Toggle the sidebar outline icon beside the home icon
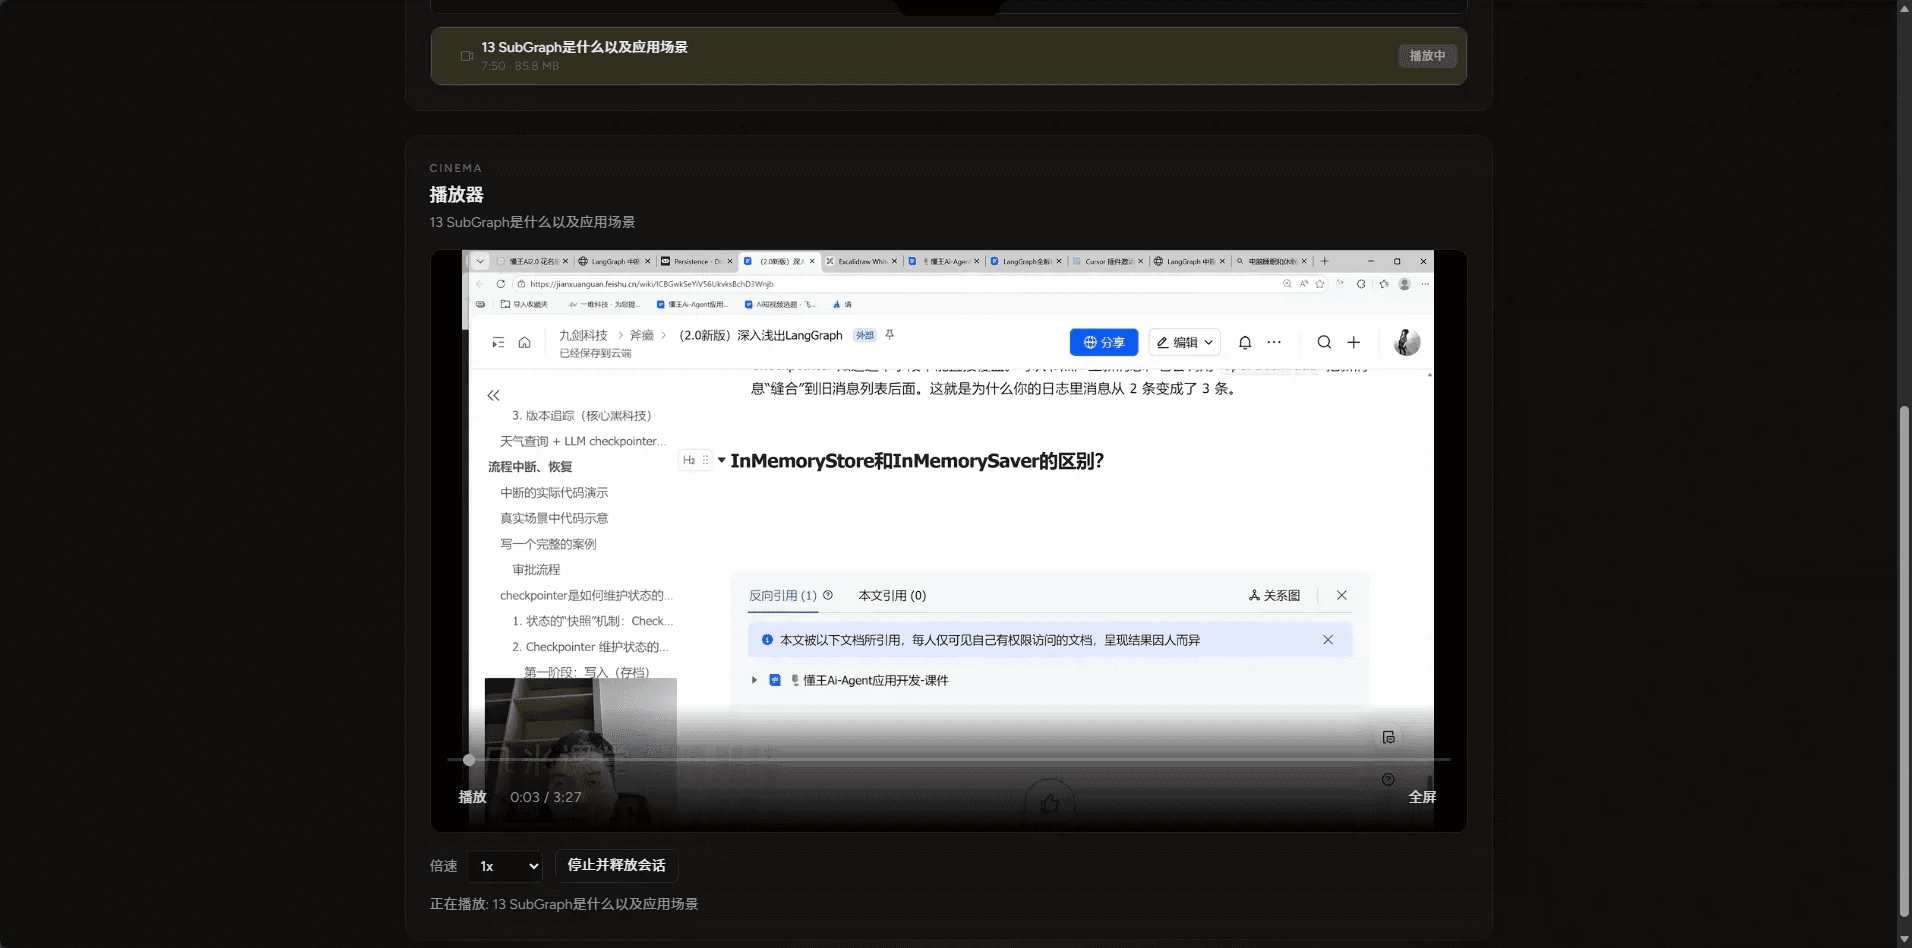Screen dimensions: 1912x948 [498, 342]
